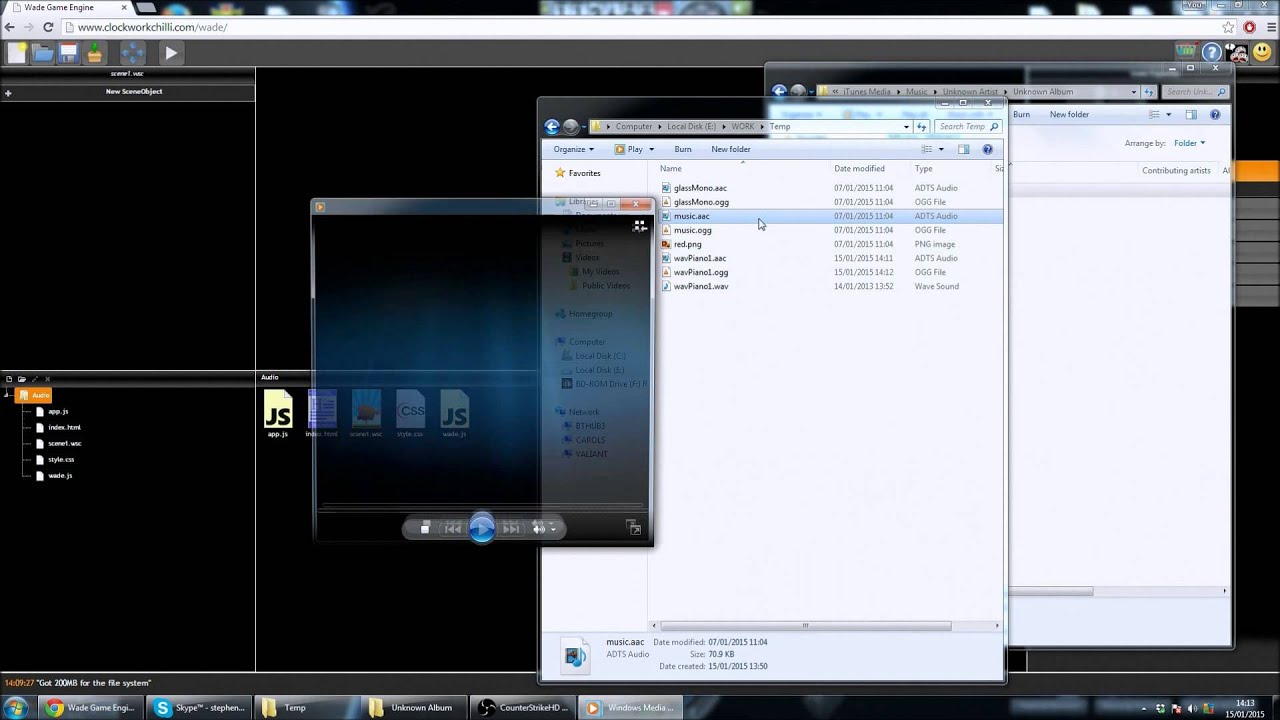Toggle the preview pane in Temp window
The height and width of the screenshot is (720, 1280).
pyautogui.click(x=964, y=149)
